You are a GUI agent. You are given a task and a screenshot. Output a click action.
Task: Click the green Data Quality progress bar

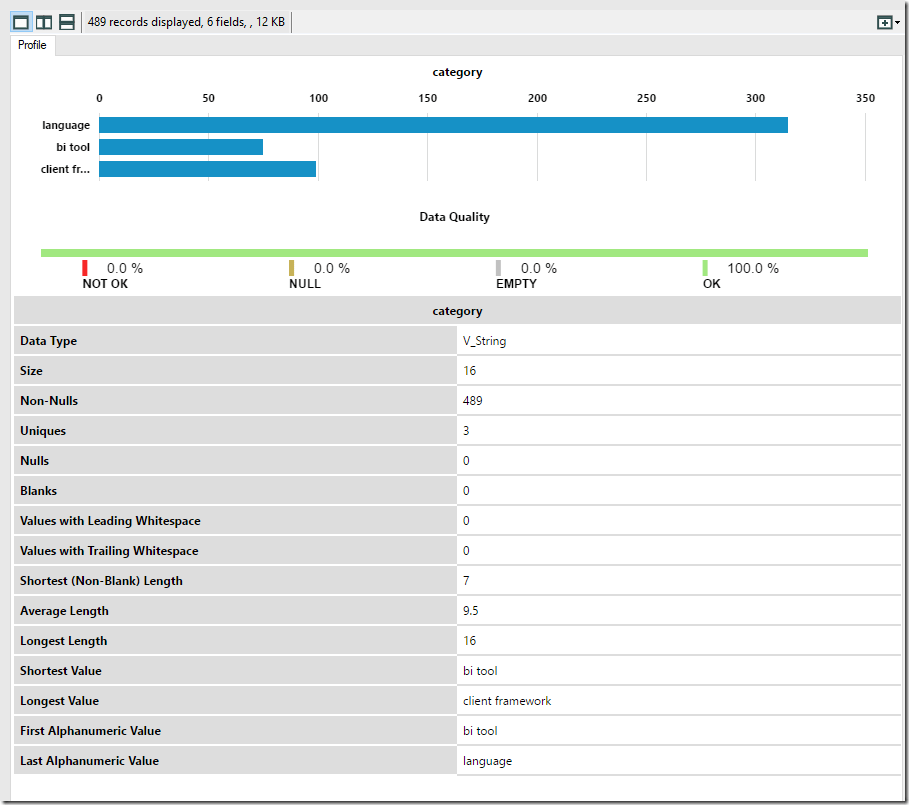click(x=454, y=253)
